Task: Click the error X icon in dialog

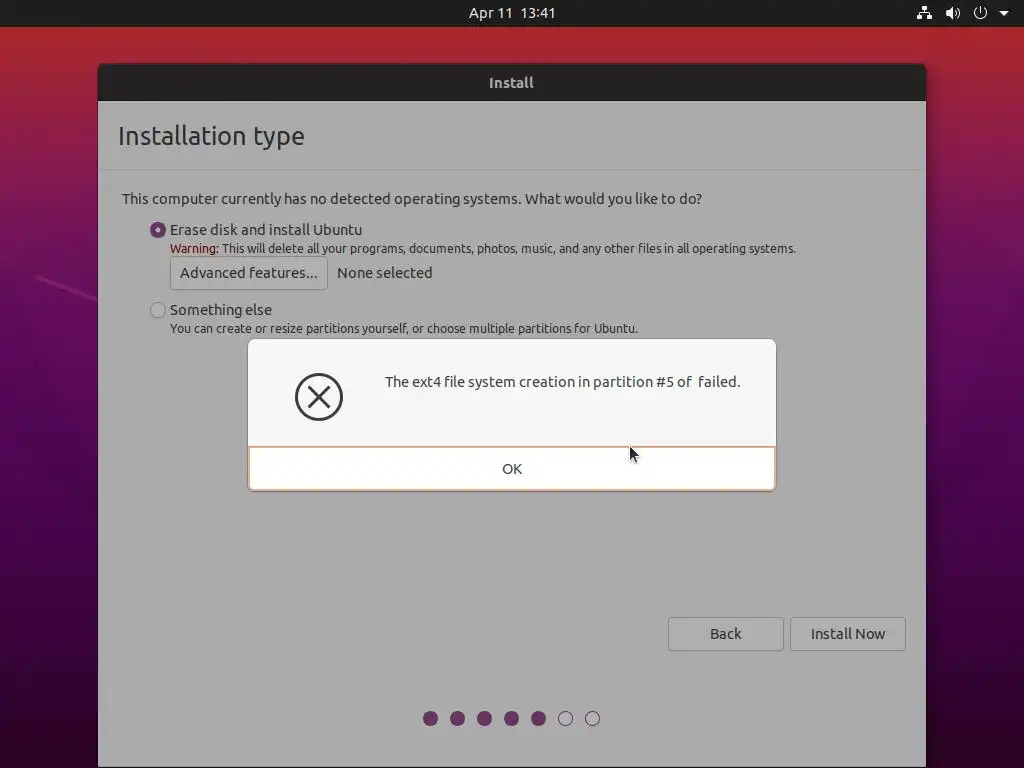Action: 319,396
